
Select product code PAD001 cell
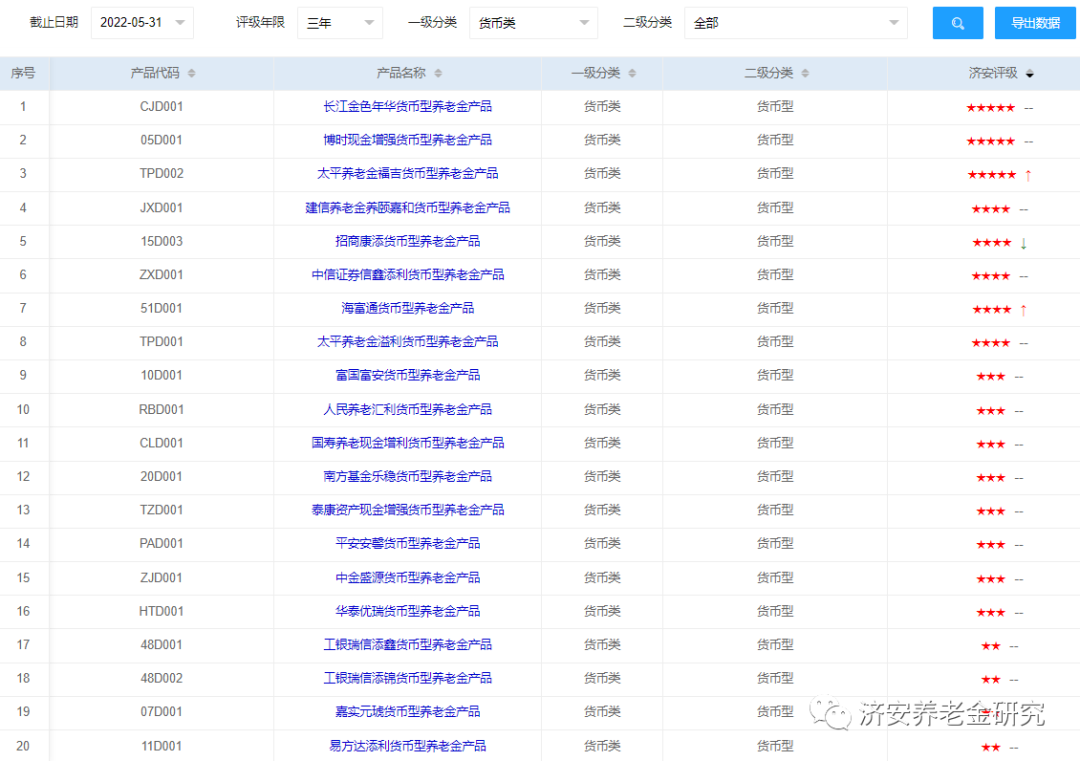point(162,543)
